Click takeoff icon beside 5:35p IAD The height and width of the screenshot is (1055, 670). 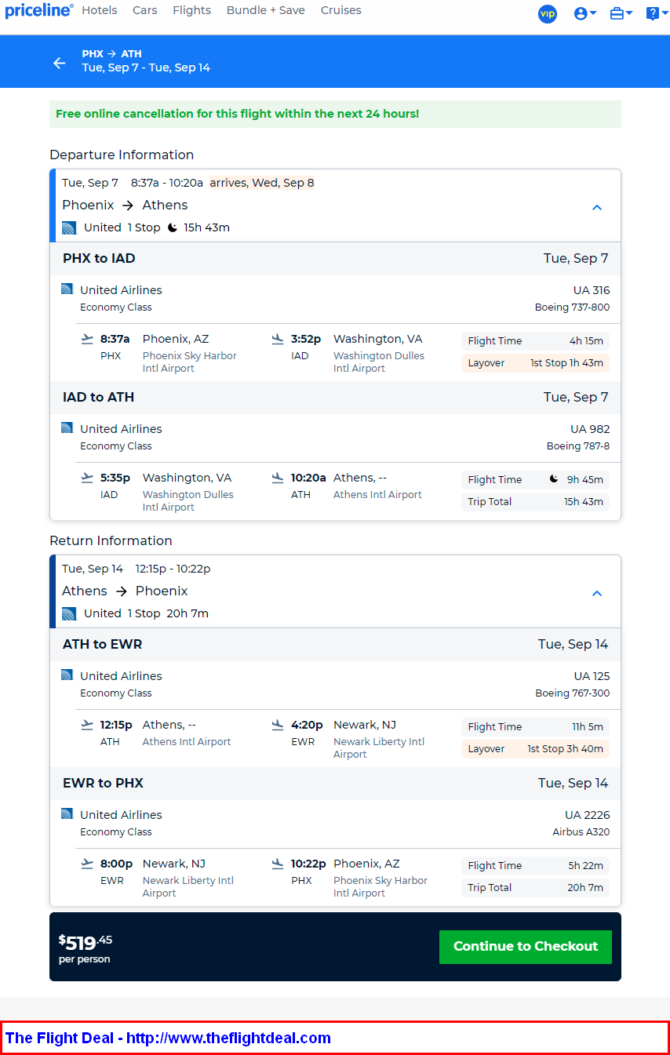(87, 477)
